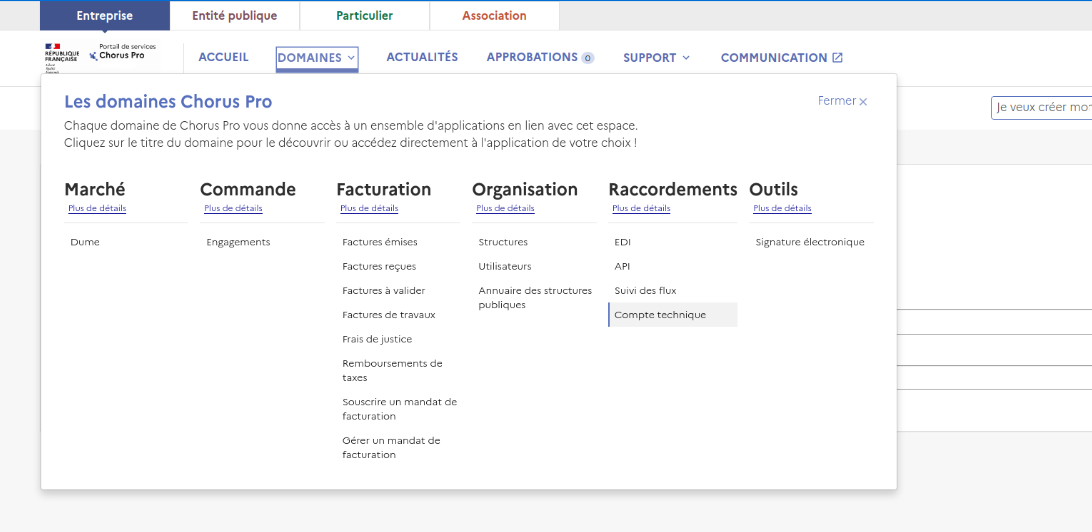Collapse the DOMAINES dropdown menu
The width and height of the screenshot is (1092, 532).
pyautogui.click(x=317, y=58)
